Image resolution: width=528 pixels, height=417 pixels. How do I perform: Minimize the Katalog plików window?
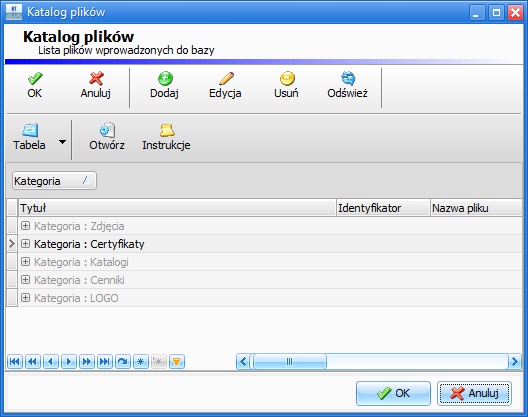476,13
